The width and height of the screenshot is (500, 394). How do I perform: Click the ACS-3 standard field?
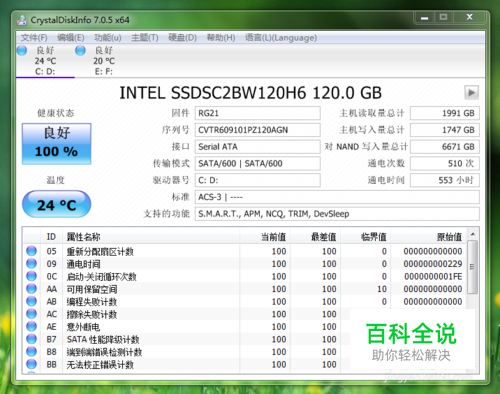[x=337, y=197]
